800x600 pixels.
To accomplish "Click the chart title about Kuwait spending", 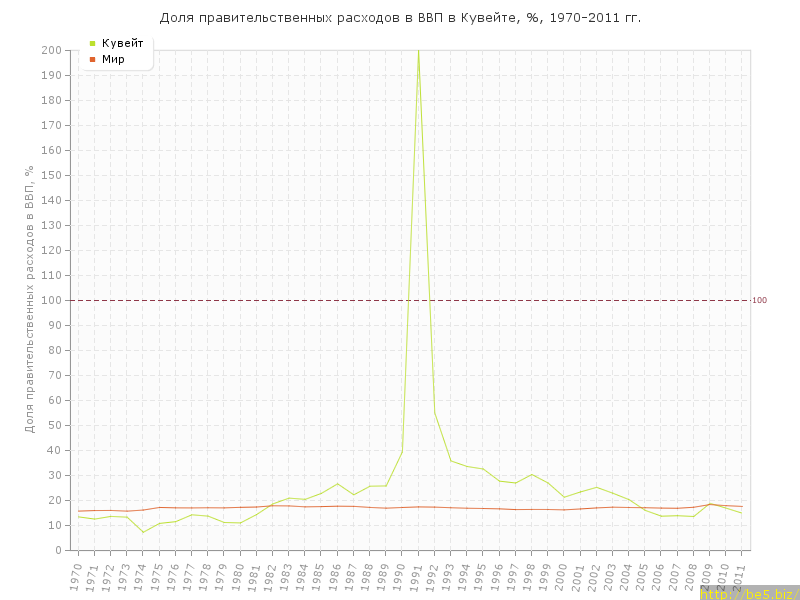I will [x=400, y=18].
